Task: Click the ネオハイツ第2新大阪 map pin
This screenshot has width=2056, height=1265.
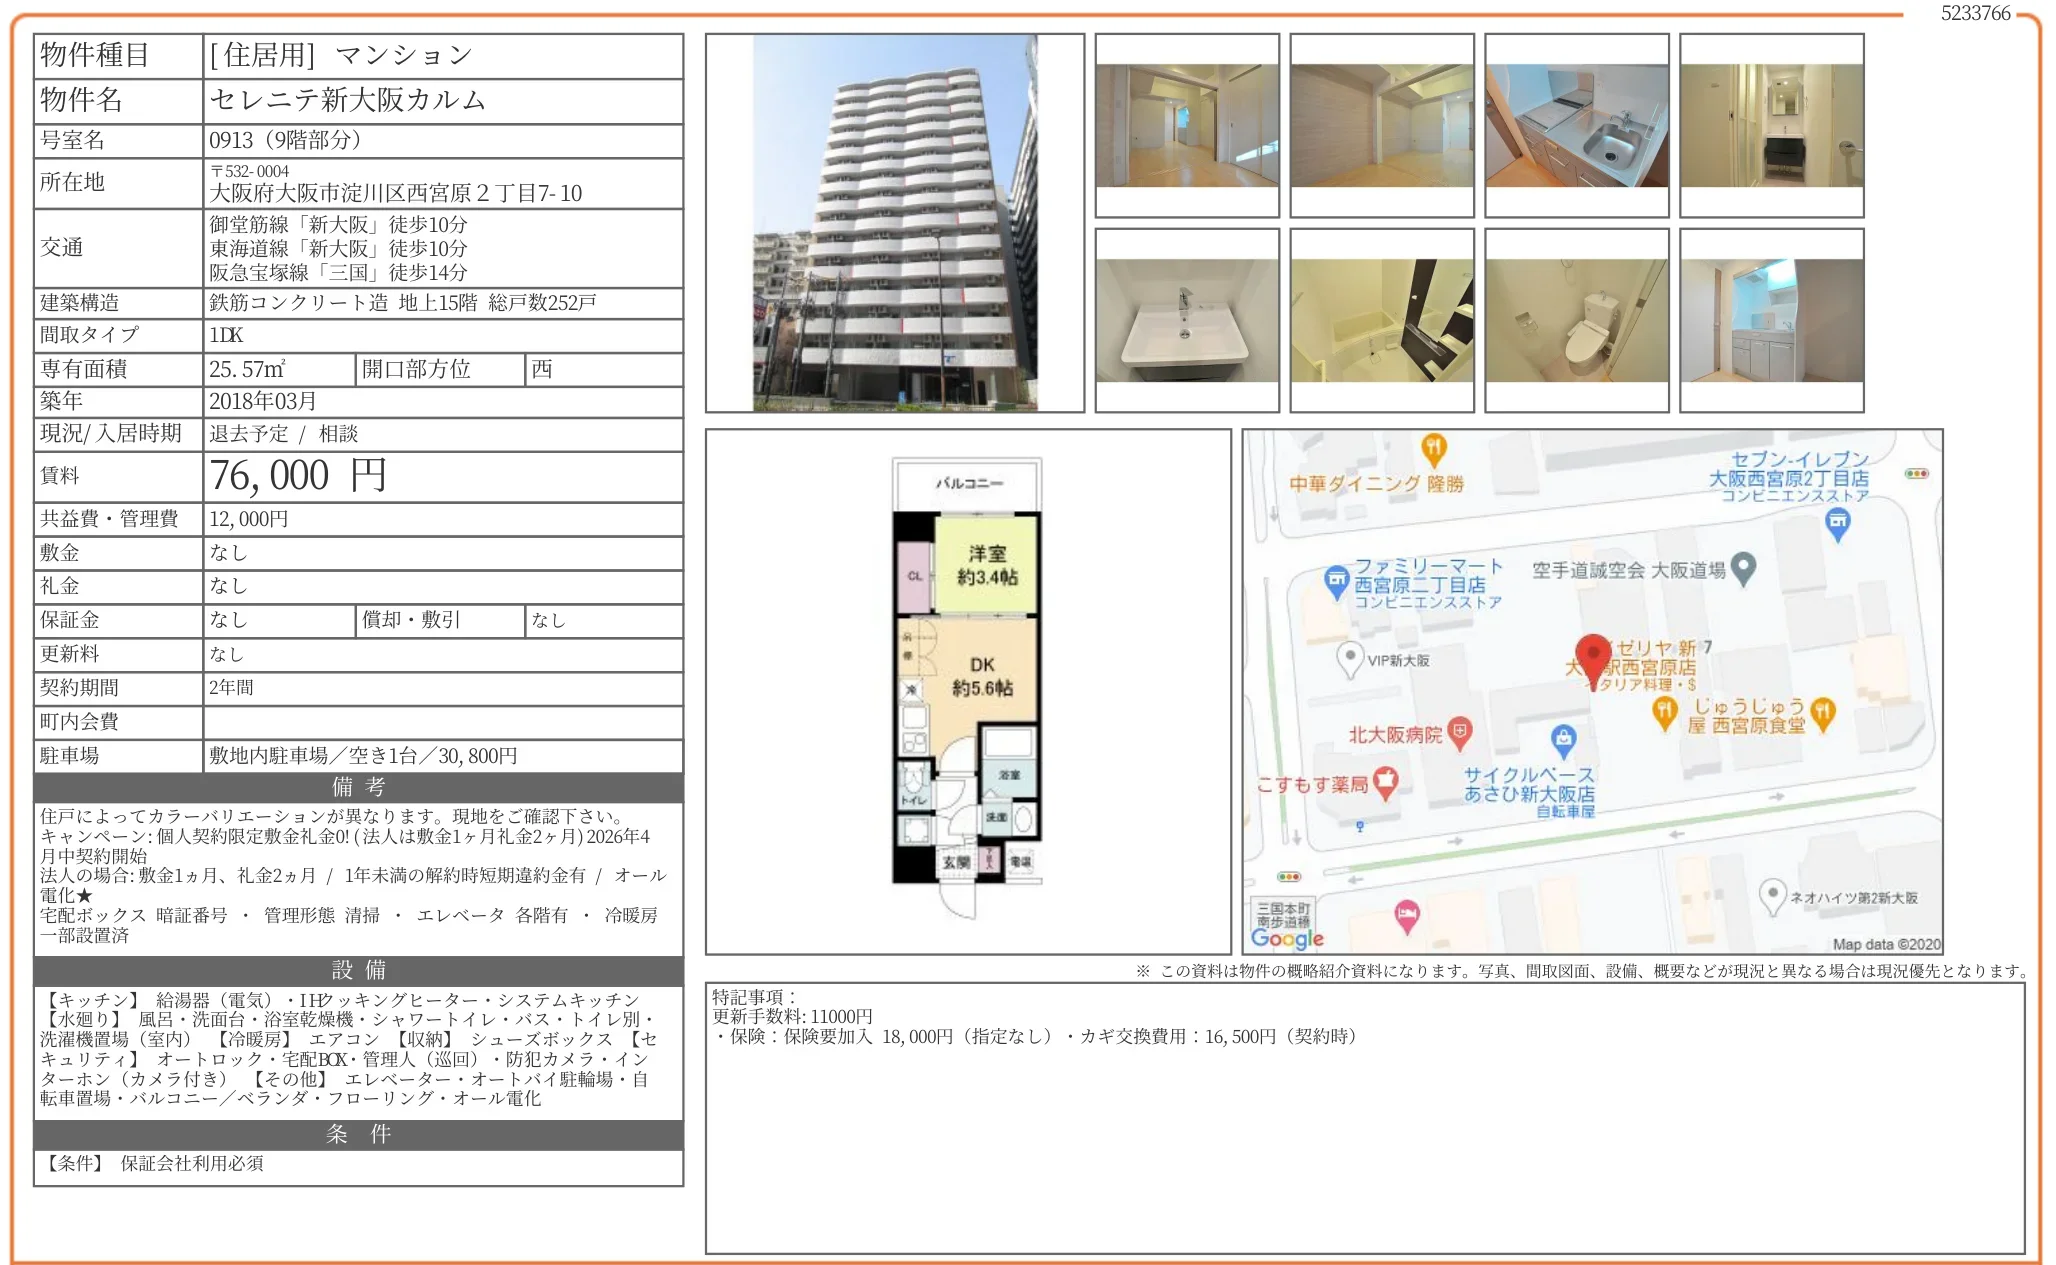Action: tap(1772, 894)
